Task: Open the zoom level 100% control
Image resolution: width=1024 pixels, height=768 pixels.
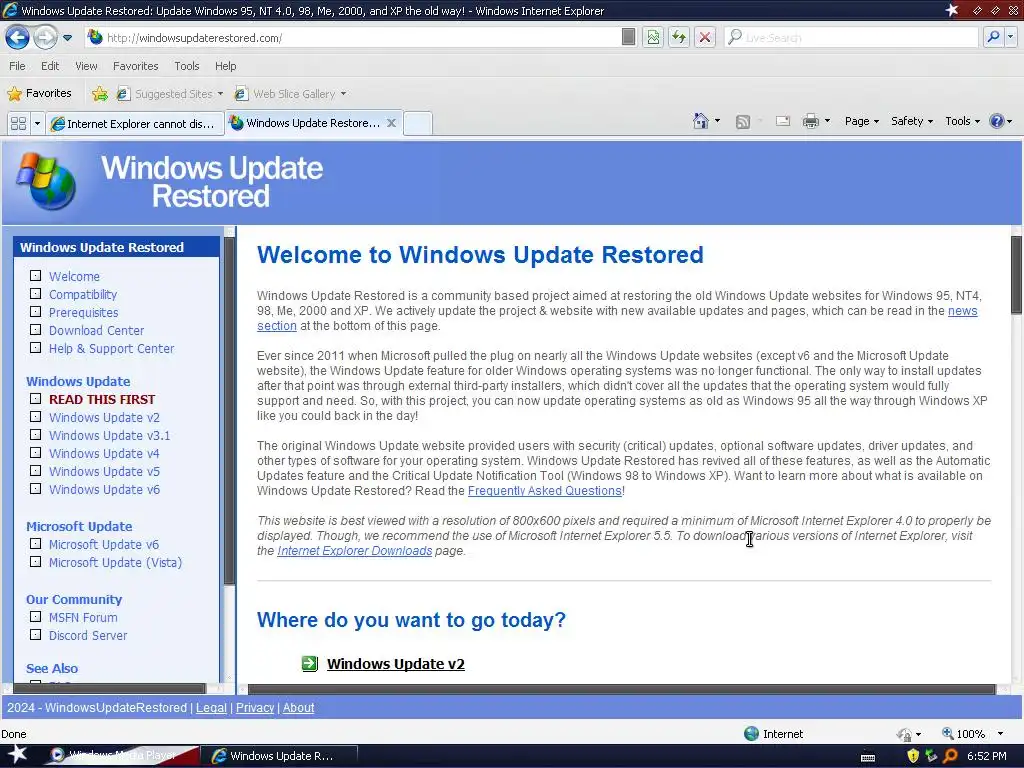Action: click(x=971, y=734)
